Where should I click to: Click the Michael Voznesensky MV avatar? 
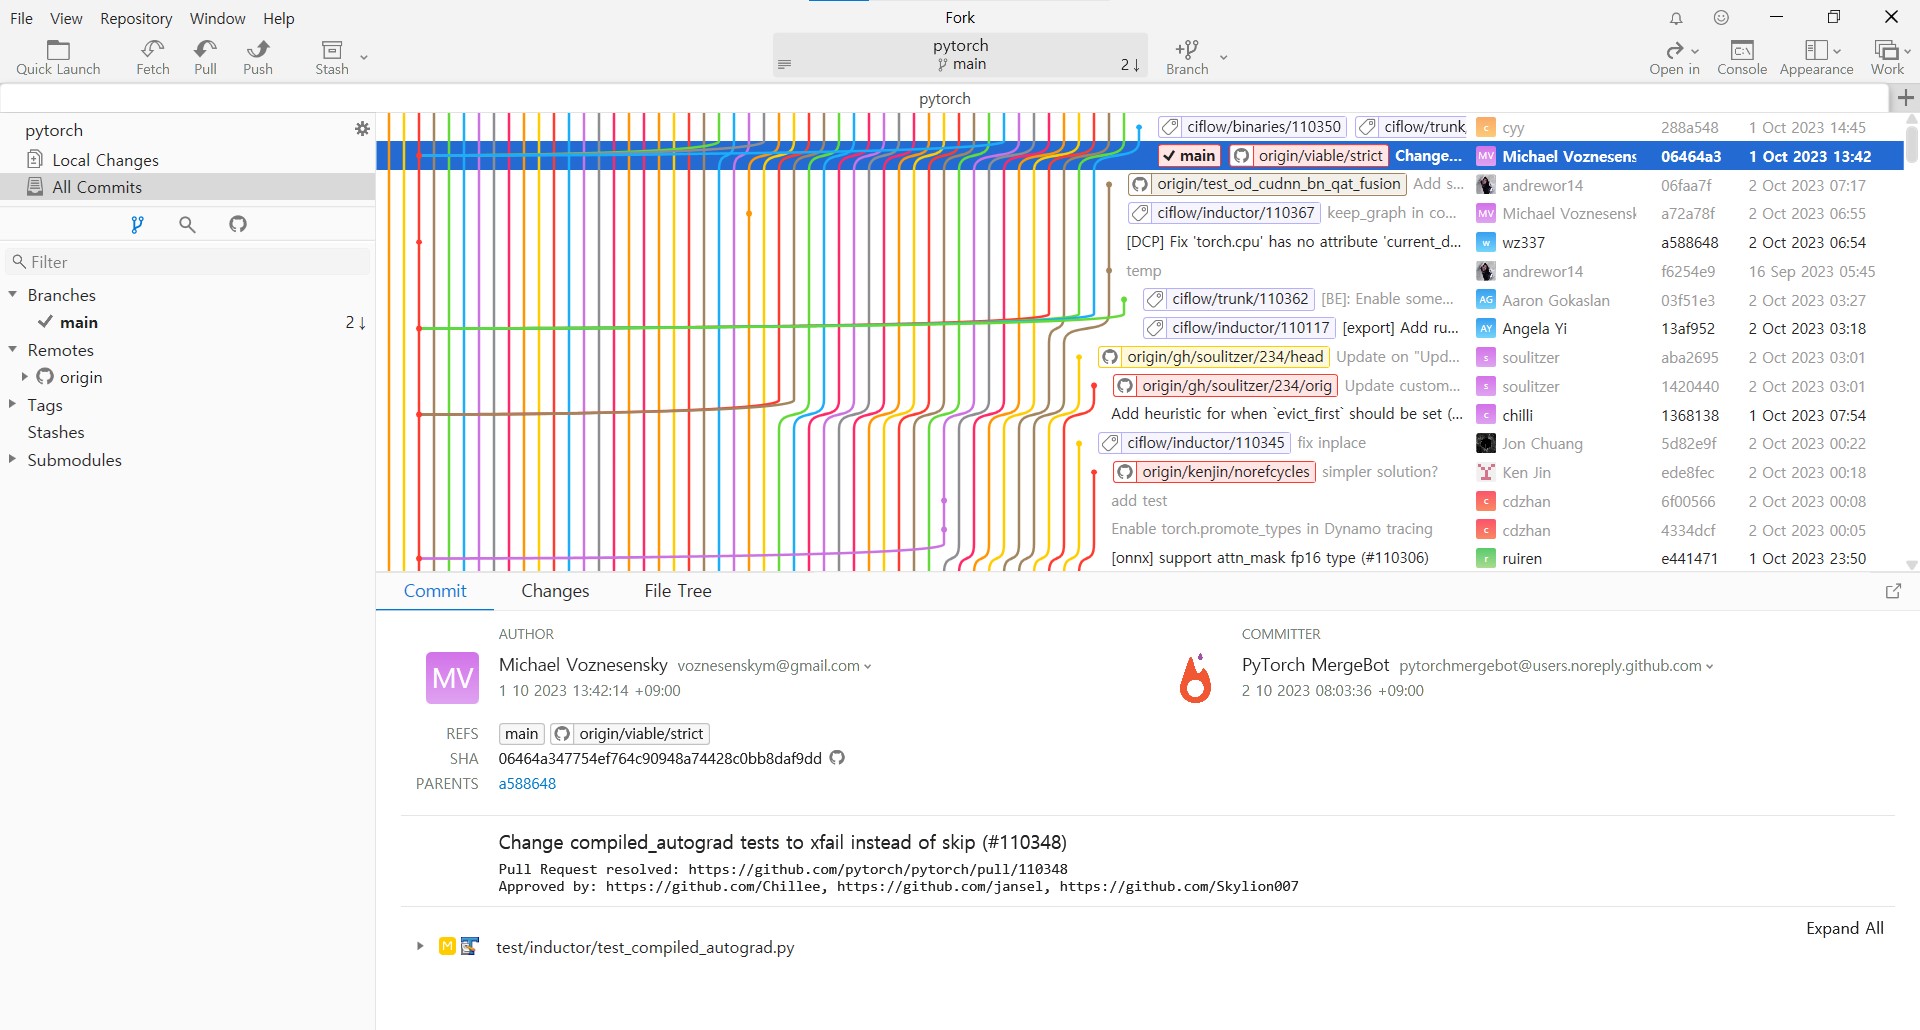(x=452, y=678)
